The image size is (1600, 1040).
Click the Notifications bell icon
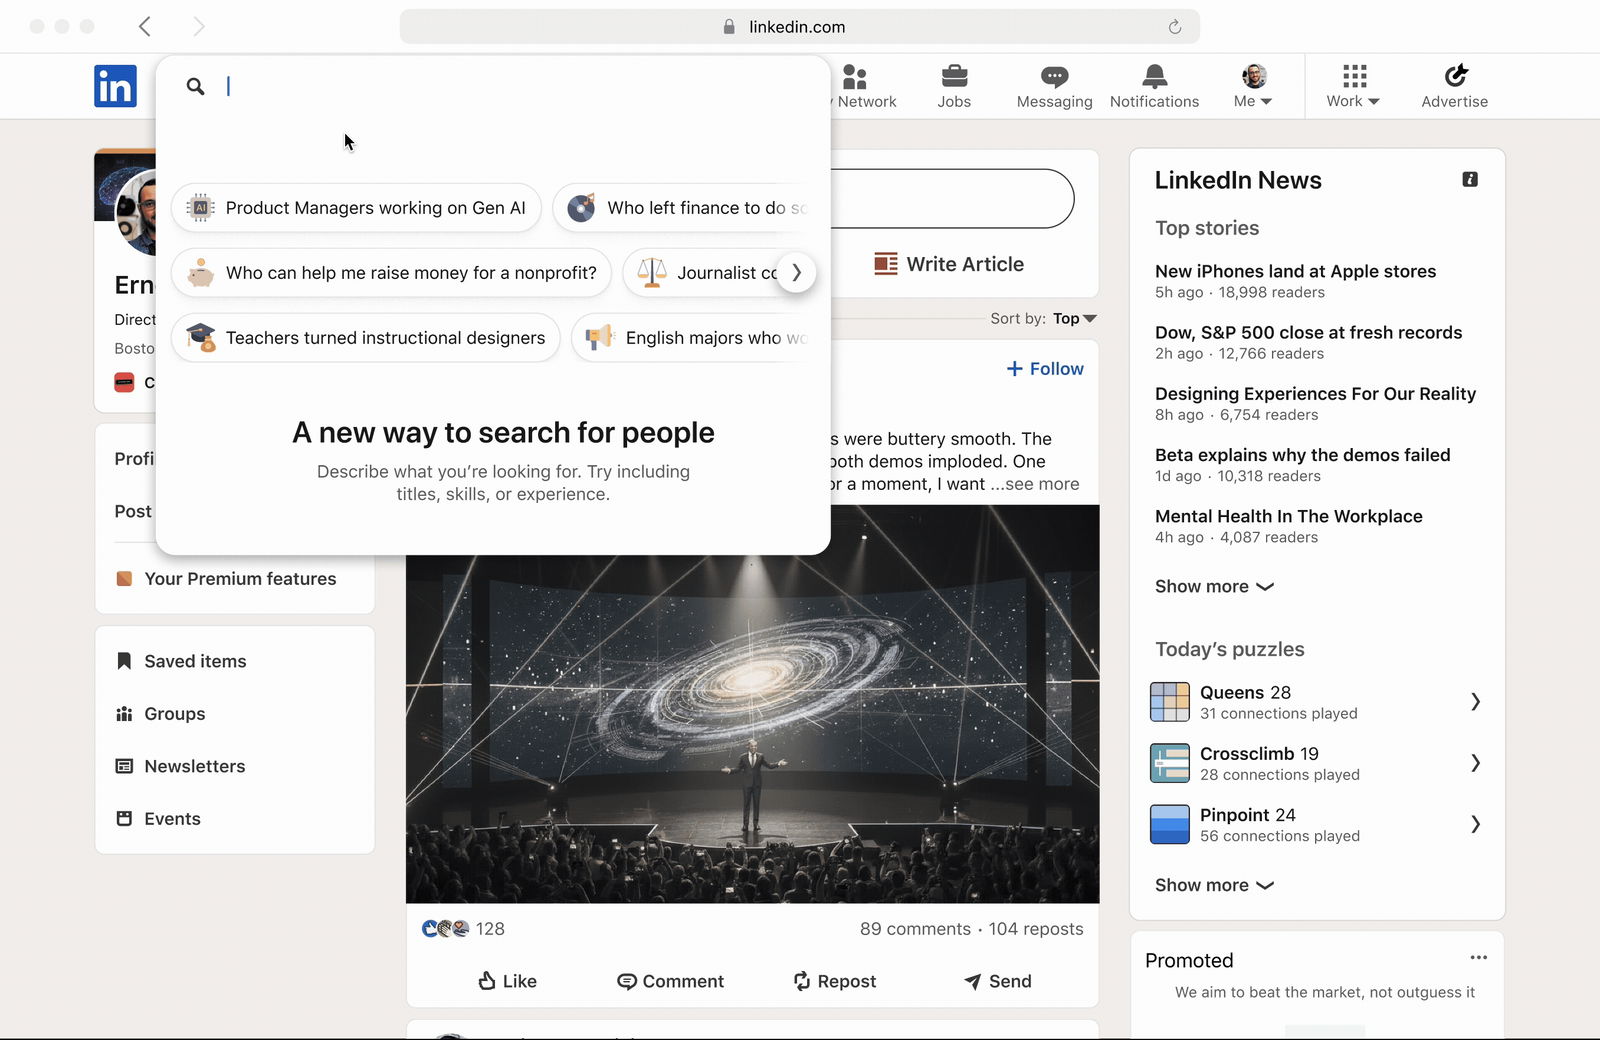pyautogui.click(x=1154, y=73)
